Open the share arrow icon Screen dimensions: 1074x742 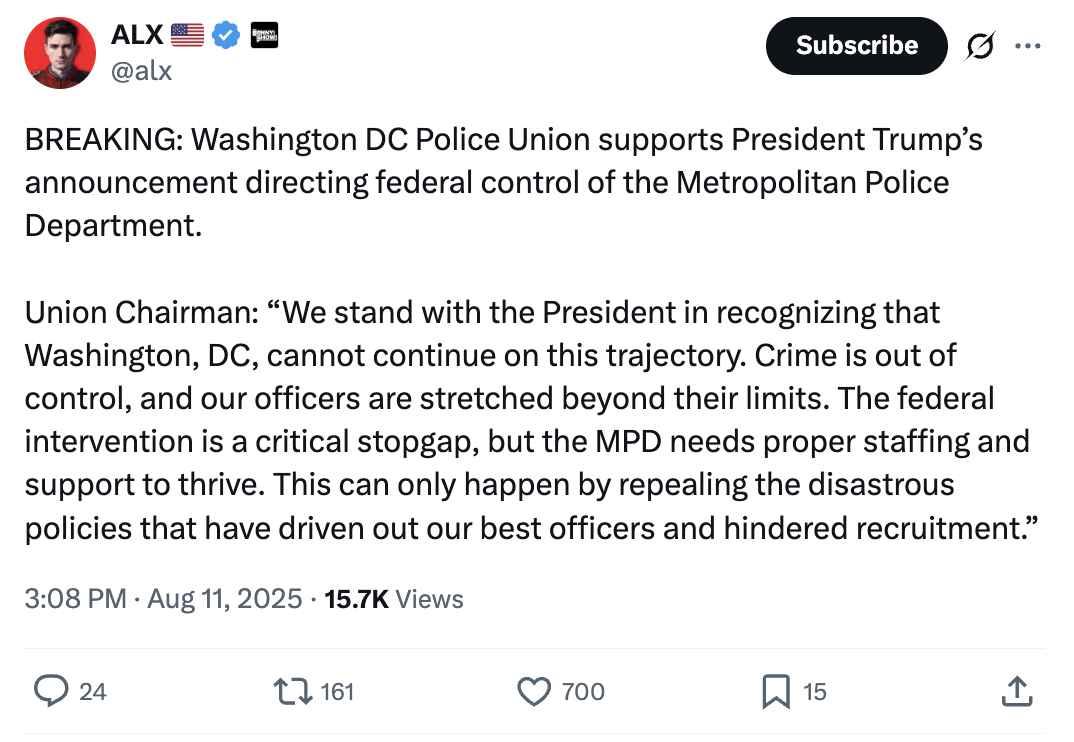[1016, 690]
